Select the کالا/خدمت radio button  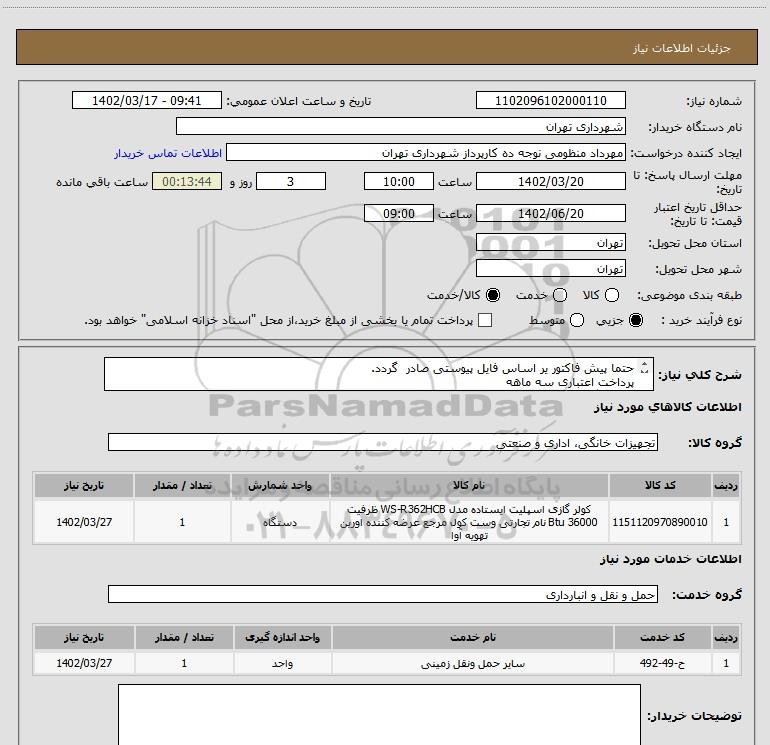pos(493,295)
